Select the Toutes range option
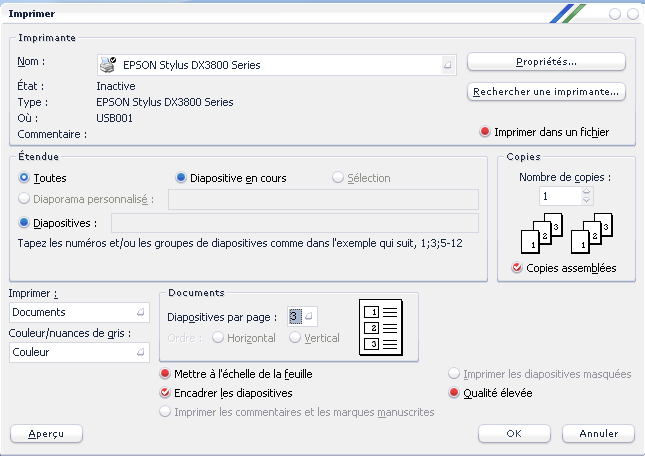This screenshot has height=456, width=645. (x=25, y=178)
